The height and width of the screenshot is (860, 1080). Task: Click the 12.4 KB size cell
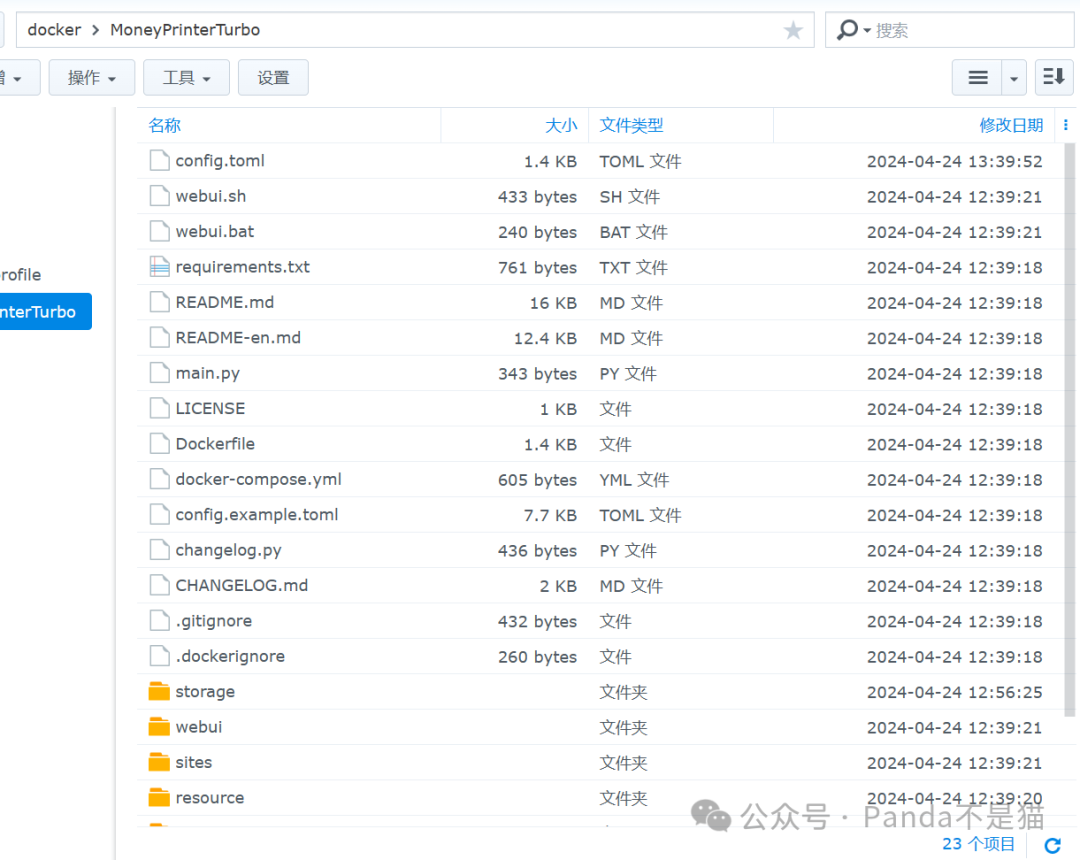pyautogui.click(x=545, y=338)
